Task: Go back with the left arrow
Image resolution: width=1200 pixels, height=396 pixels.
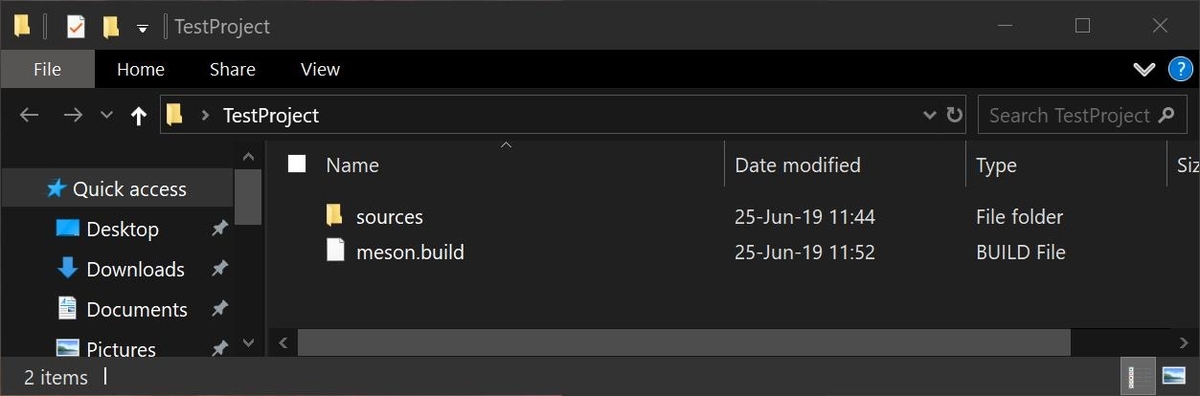Action: pos(29,115)
